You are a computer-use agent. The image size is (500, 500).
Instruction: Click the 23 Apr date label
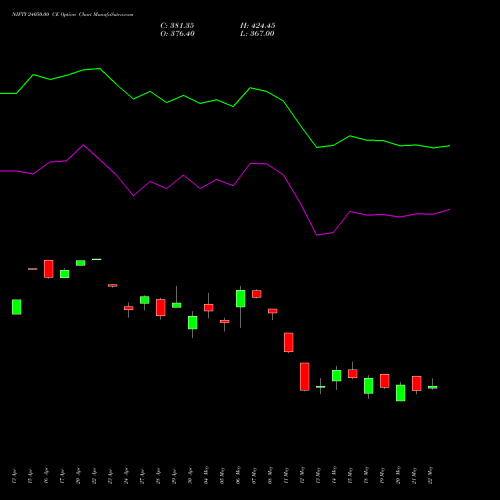click(x=110, y=476)
